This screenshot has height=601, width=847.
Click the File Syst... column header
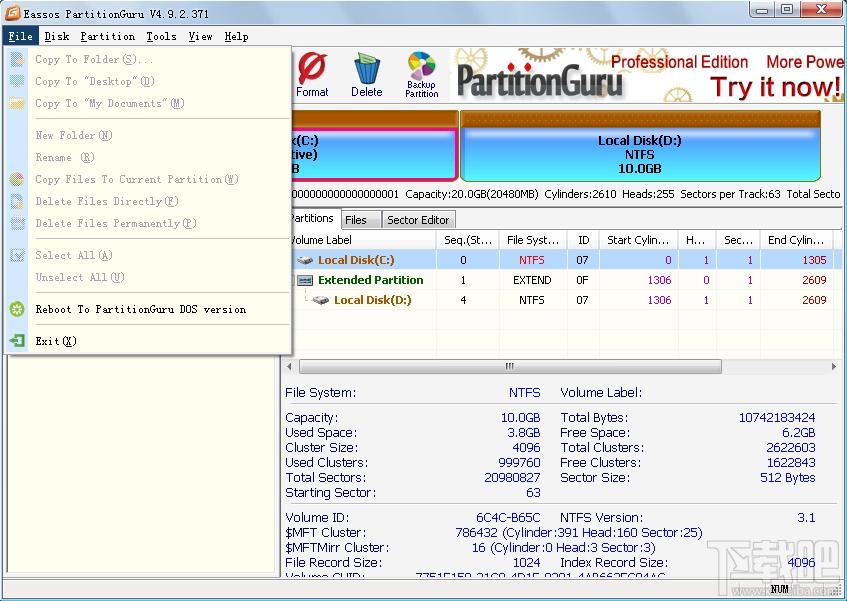(533, 240)
